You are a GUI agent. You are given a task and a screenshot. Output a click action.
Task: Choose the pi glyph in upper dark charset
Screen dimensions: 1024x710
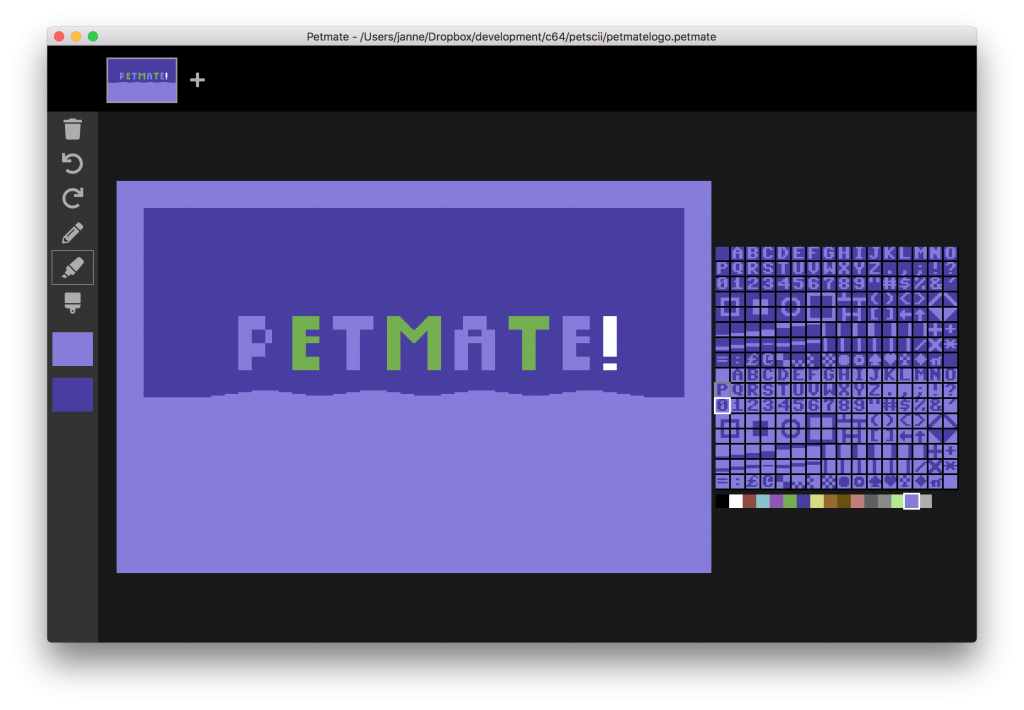pos(935,359)
